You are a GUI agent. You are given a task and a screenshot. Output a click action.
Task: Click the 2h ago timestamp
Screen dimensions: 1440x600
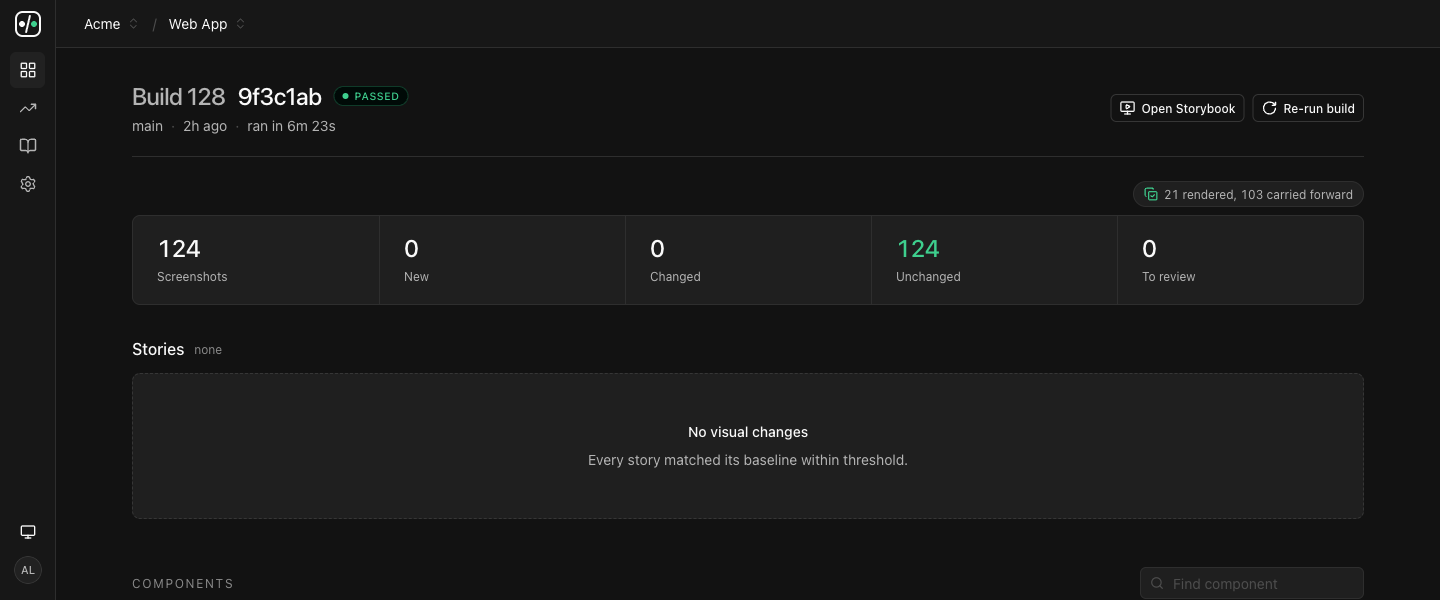pyautogui.click(x=205, y=126)
